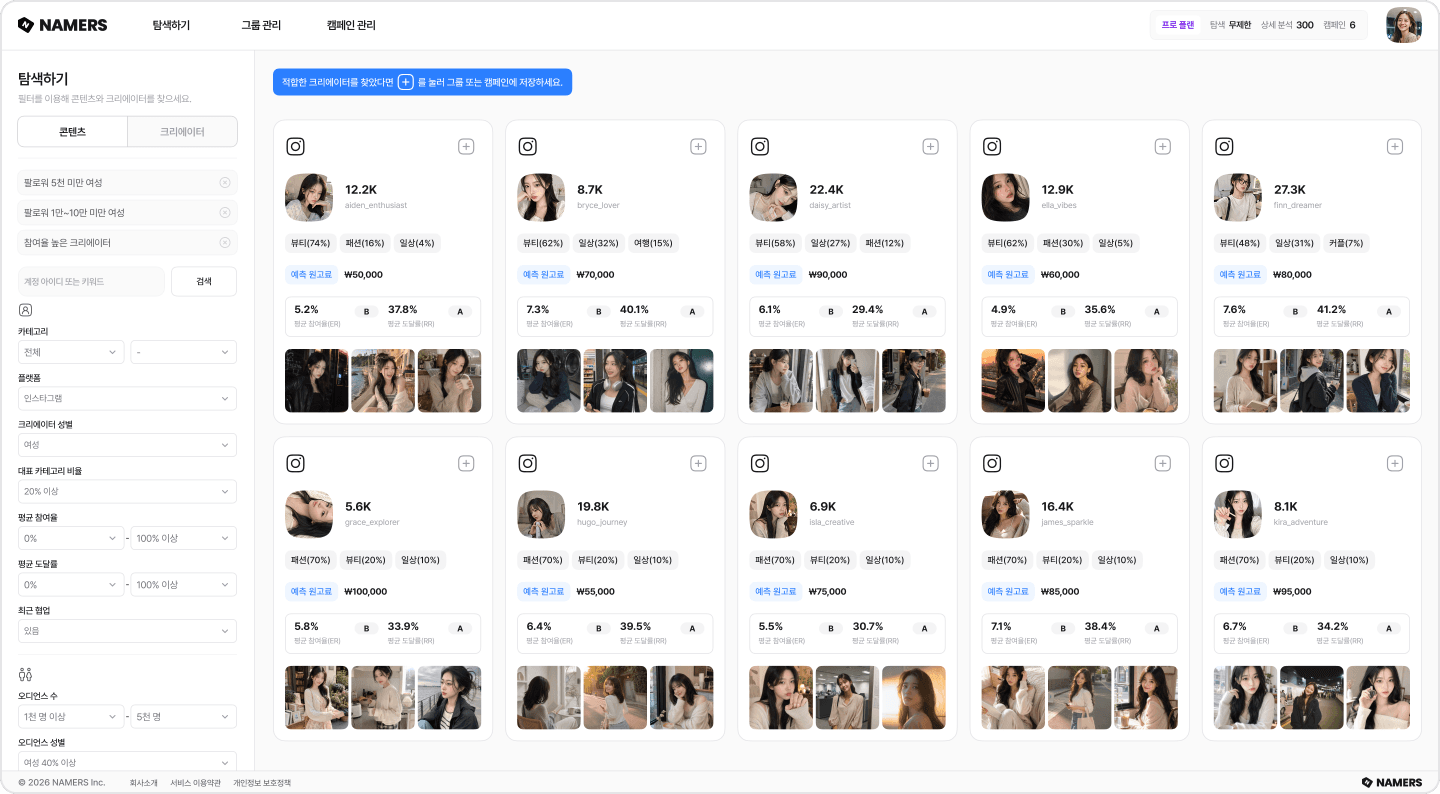Switch to the 크리에이터 toggle tab
The image size is (1440, 794).
(x=182, y=132)
